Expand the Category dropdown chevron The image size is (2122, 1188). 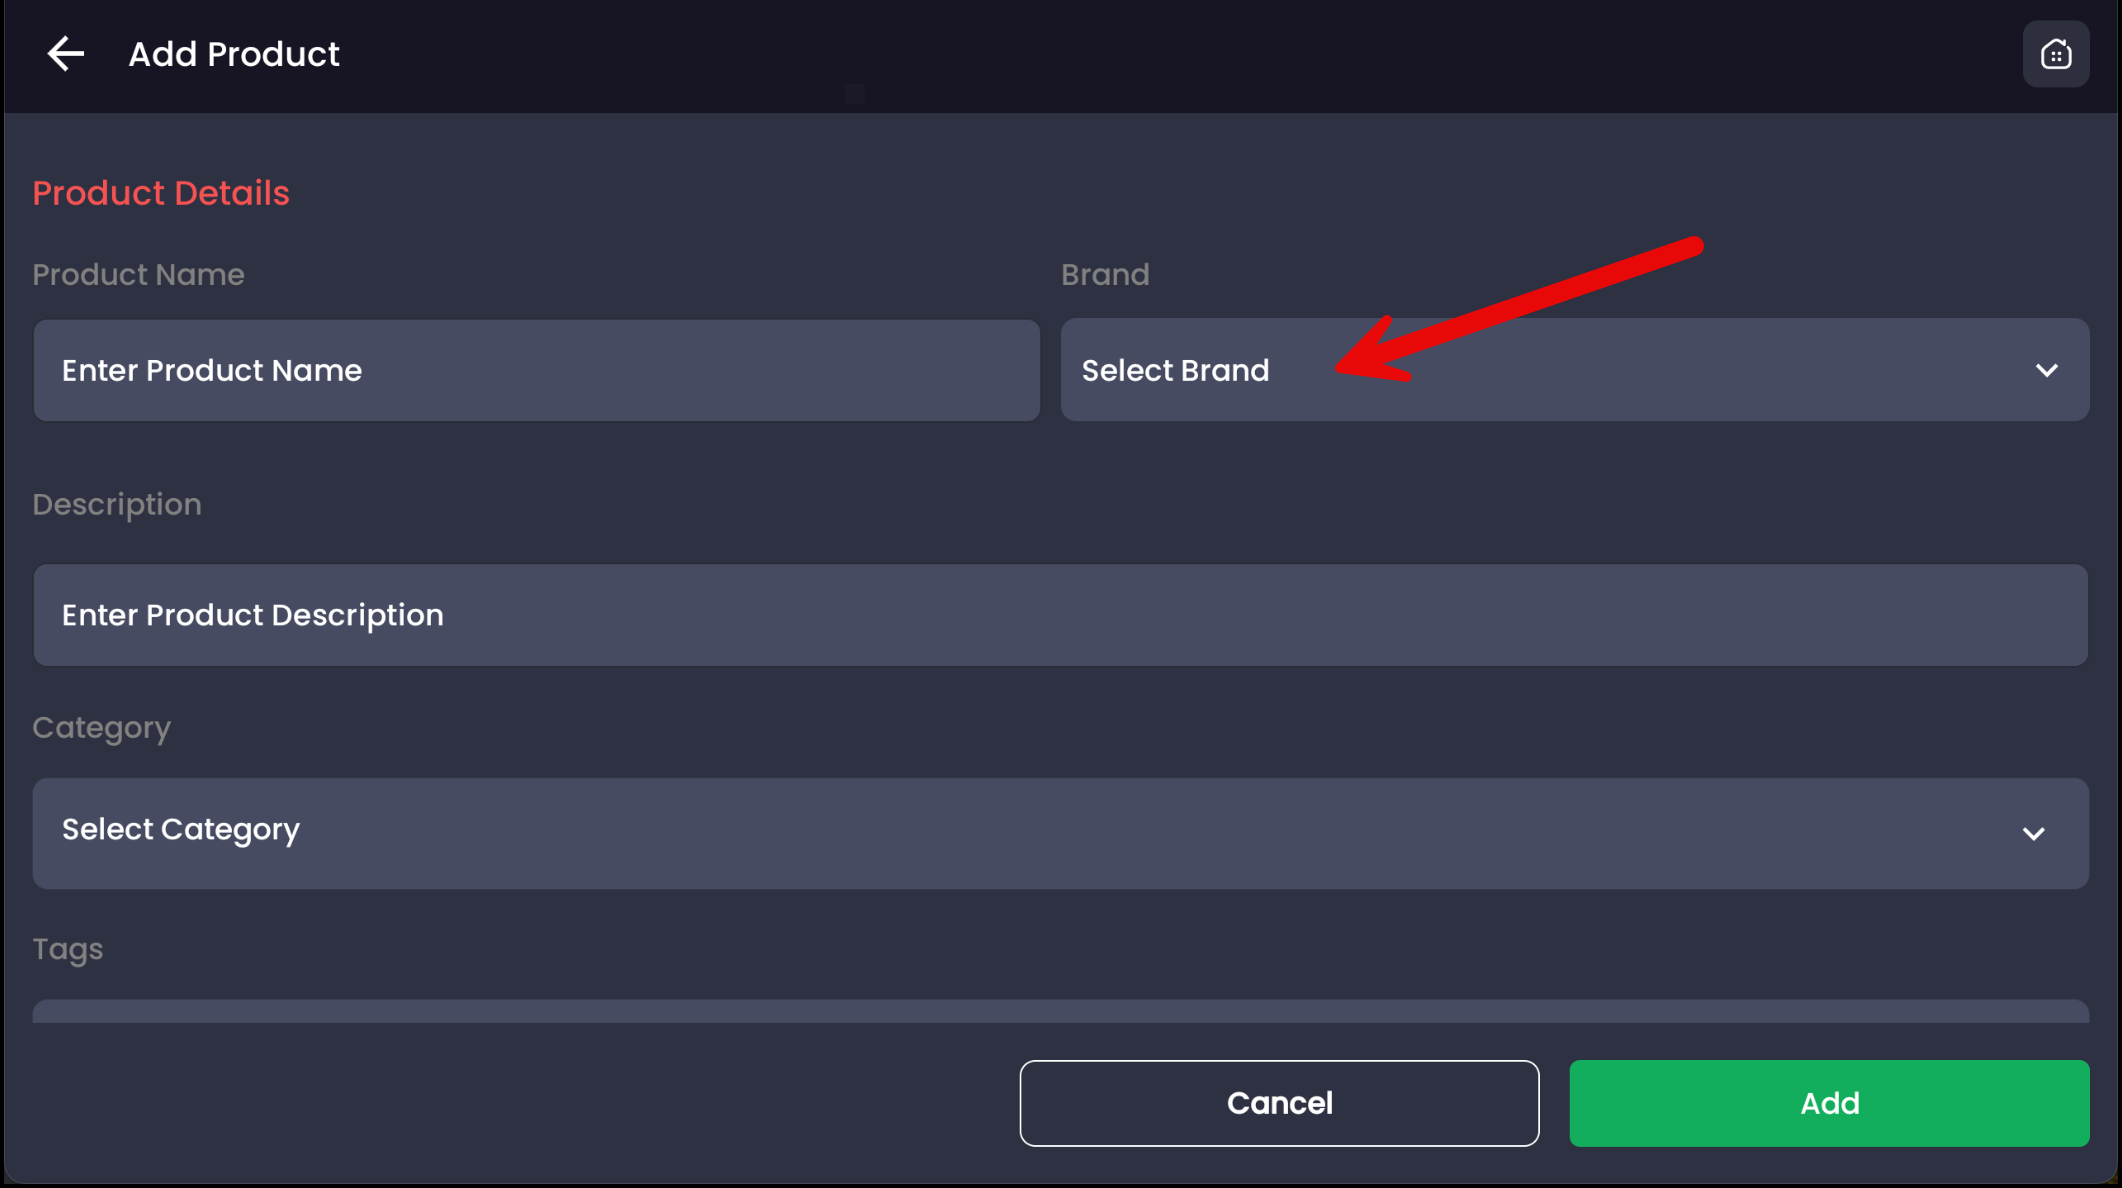pyautogui.click(x=2033, y=834)
